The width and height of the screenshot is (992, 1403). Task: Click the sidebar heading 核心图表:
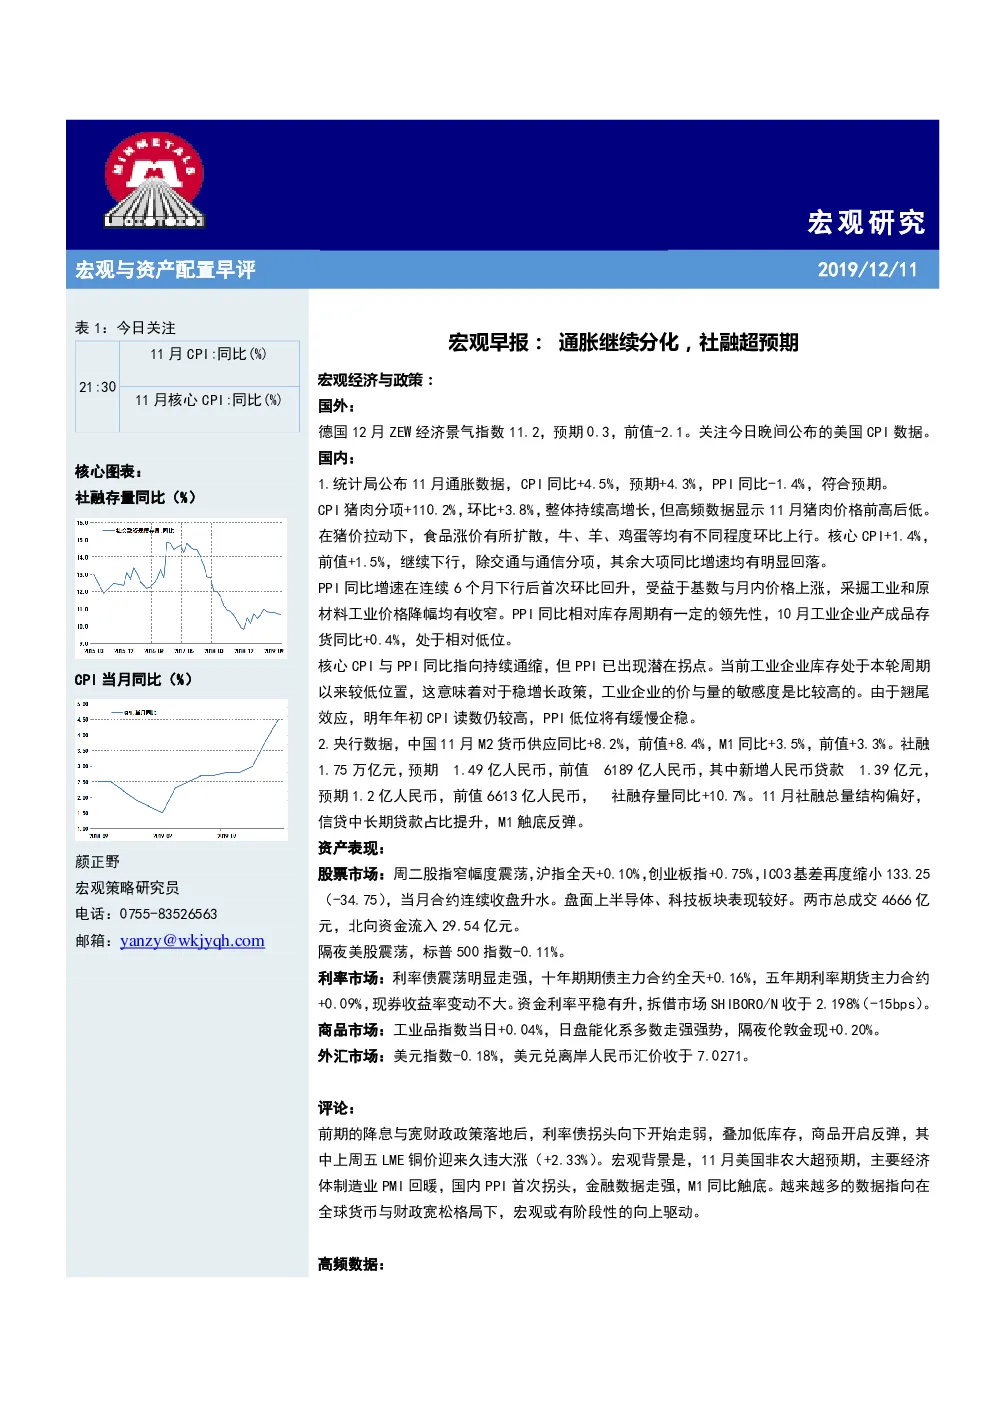point(108,472)
